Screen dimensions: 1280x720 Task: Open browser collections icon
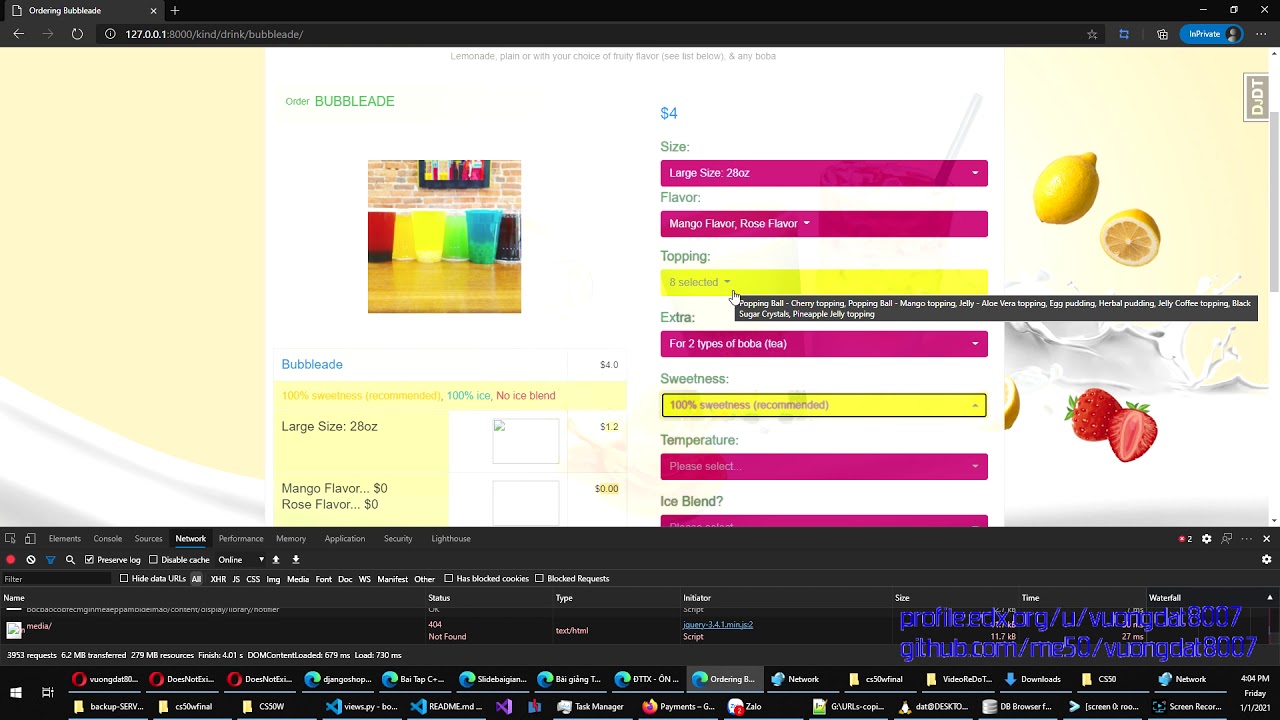point(1162,34)
